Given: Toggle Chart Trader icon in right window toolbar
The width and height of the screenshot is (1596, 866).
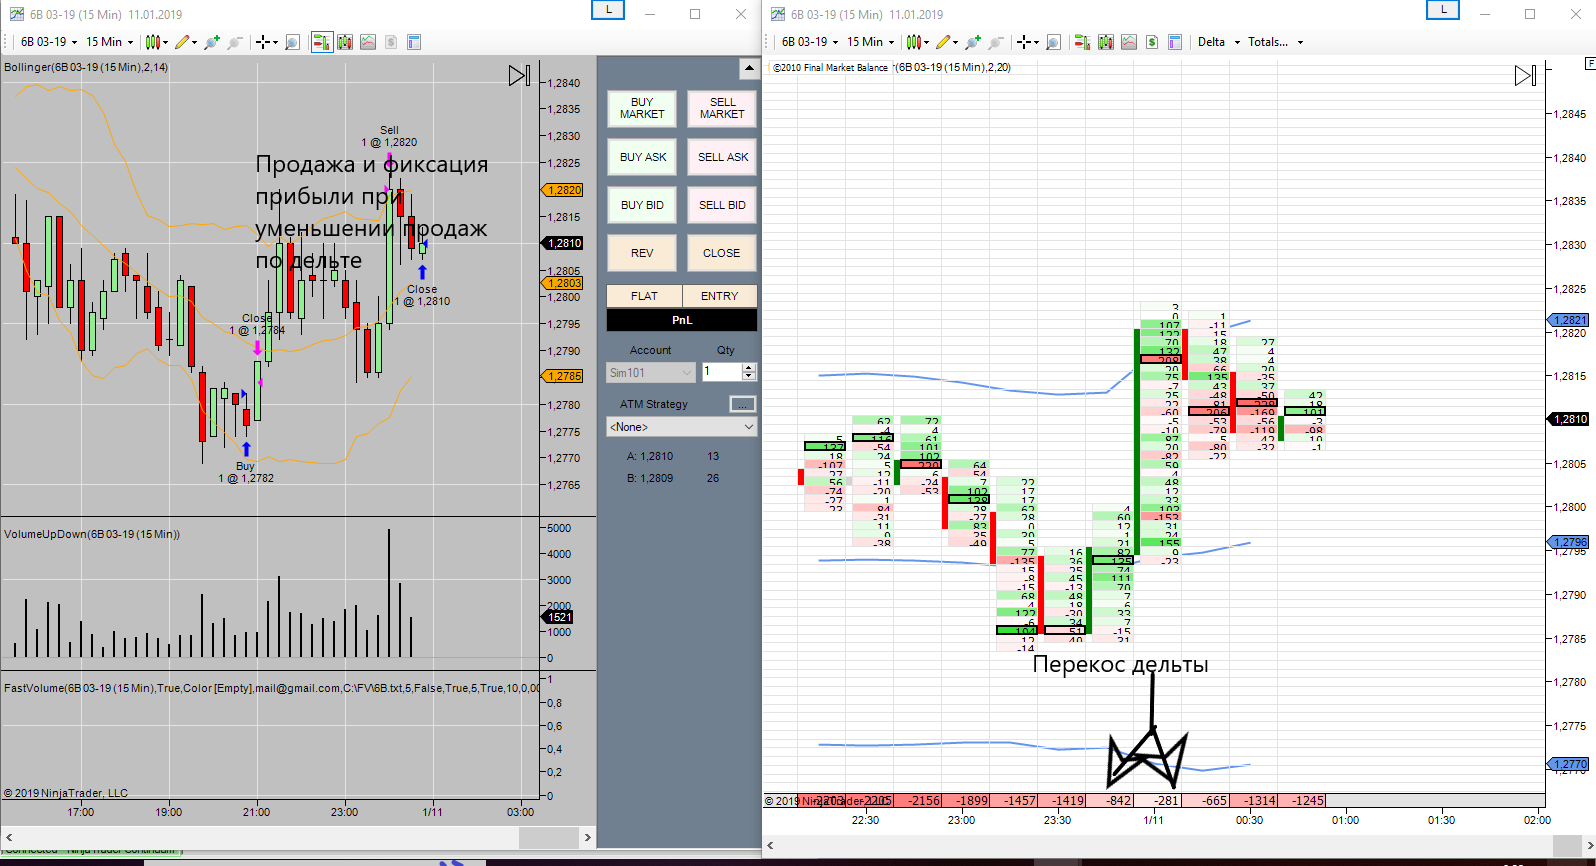Looking at the screenshot, I should tap(1082, 42).
